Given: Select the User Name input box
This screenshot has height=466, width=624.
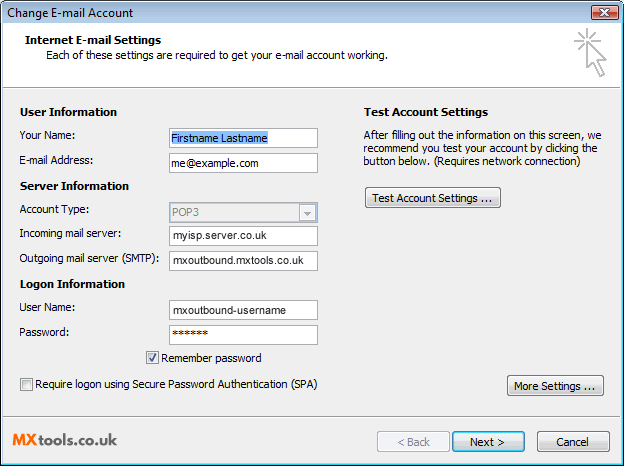Looking at the screenshot, I should click(243, 310).
